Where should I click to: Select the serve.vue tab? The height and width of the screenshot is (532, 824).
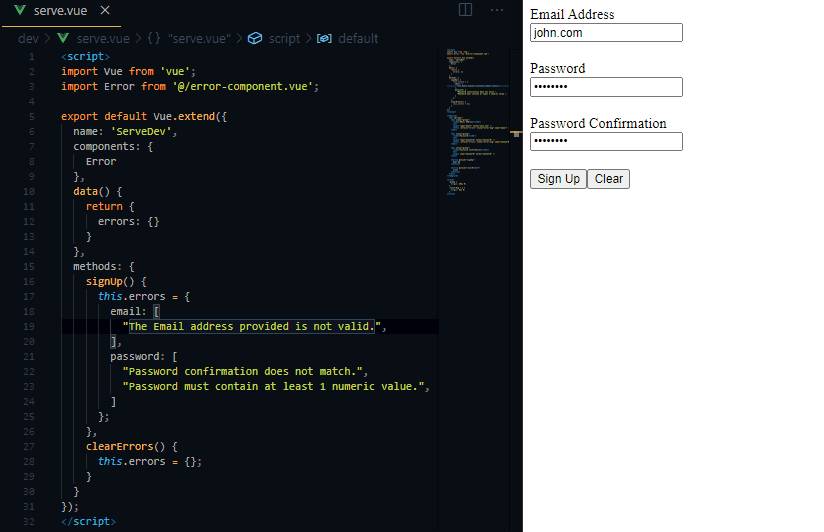click(61, 12)
